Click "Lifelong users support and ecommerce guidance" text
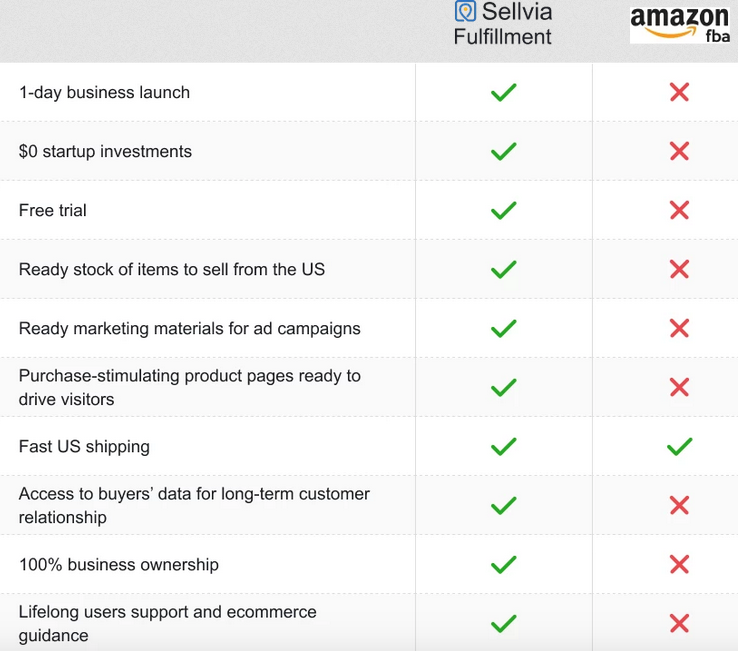The image size is (738, 651). pos(167,623)
